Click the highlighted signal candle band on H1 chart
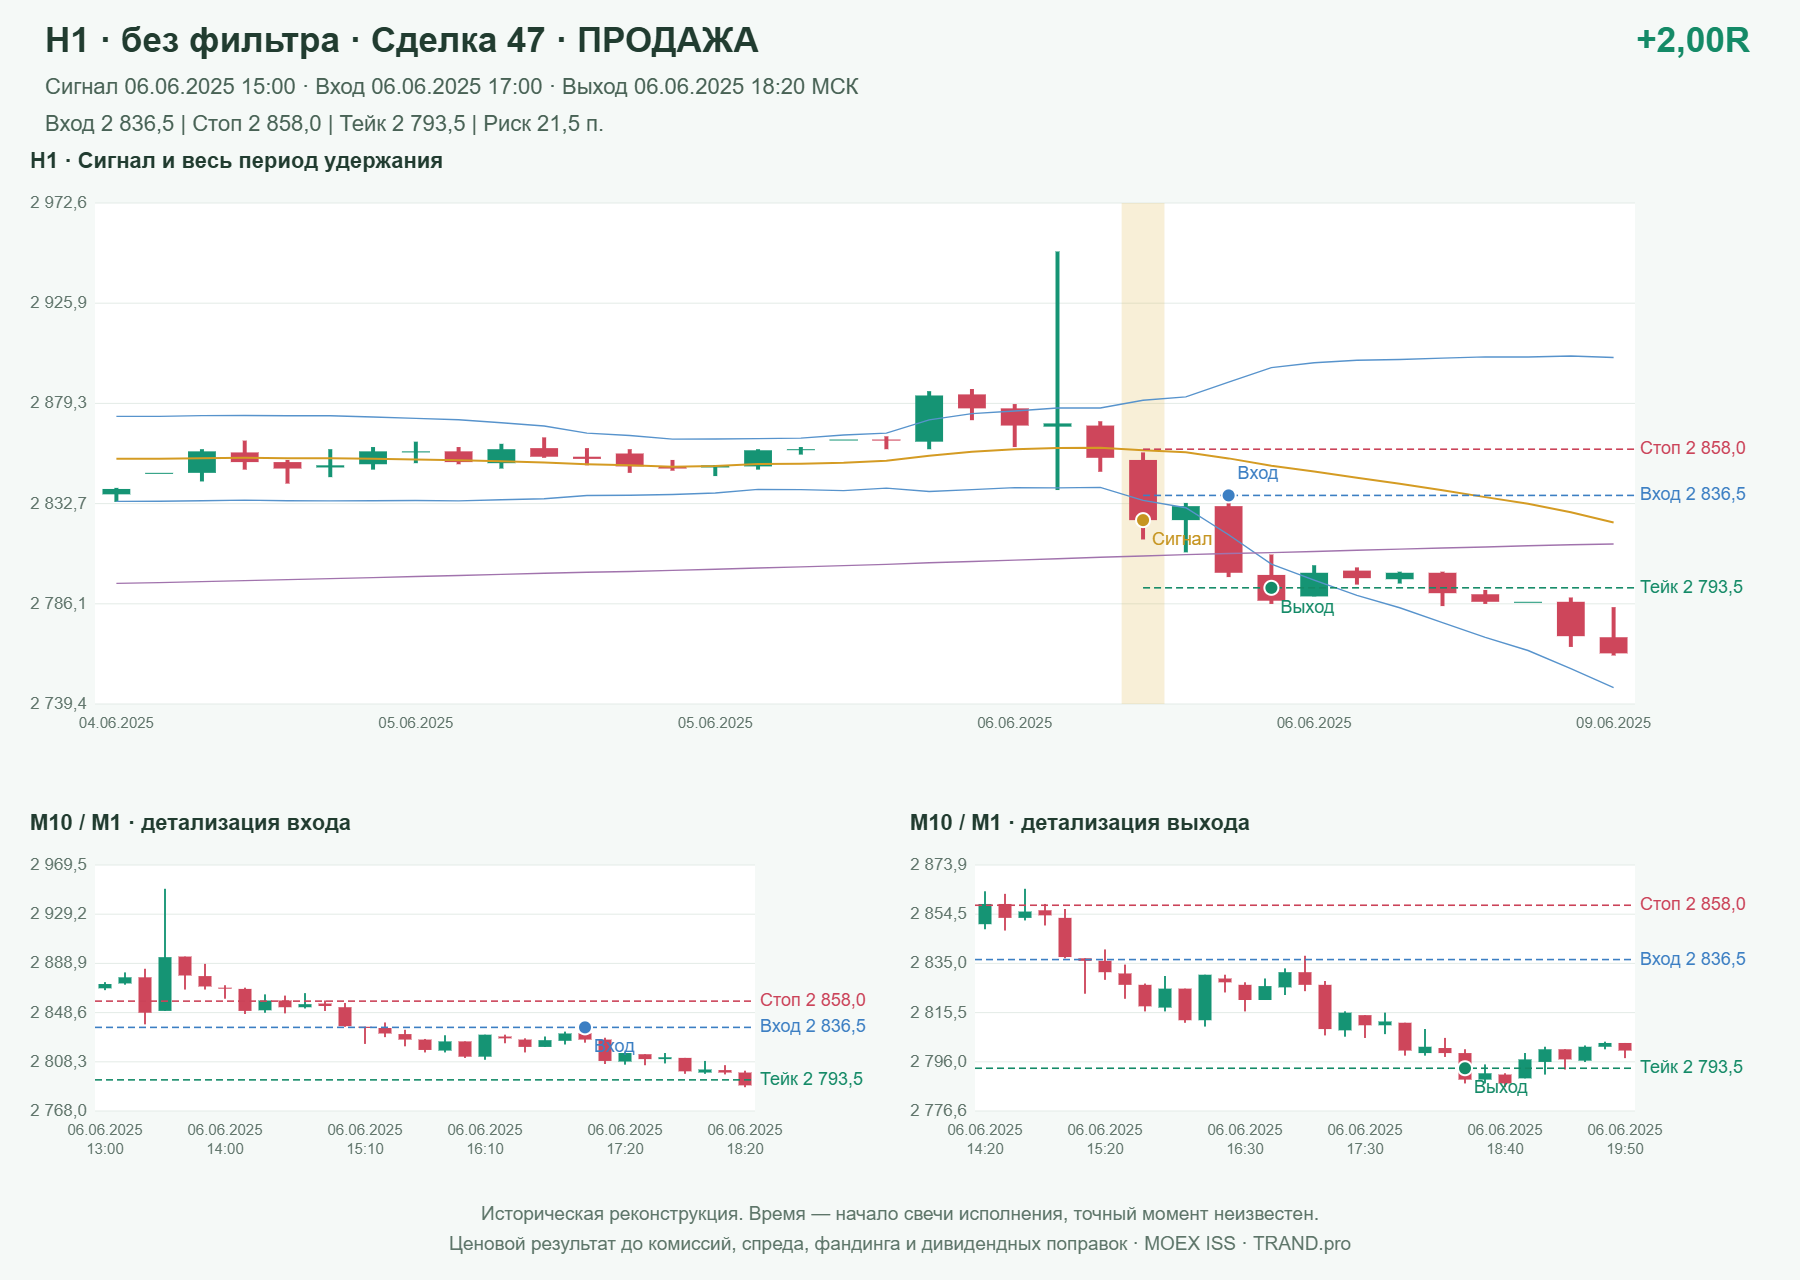Viewport: 1800px width, 1280px height. 1143,453
